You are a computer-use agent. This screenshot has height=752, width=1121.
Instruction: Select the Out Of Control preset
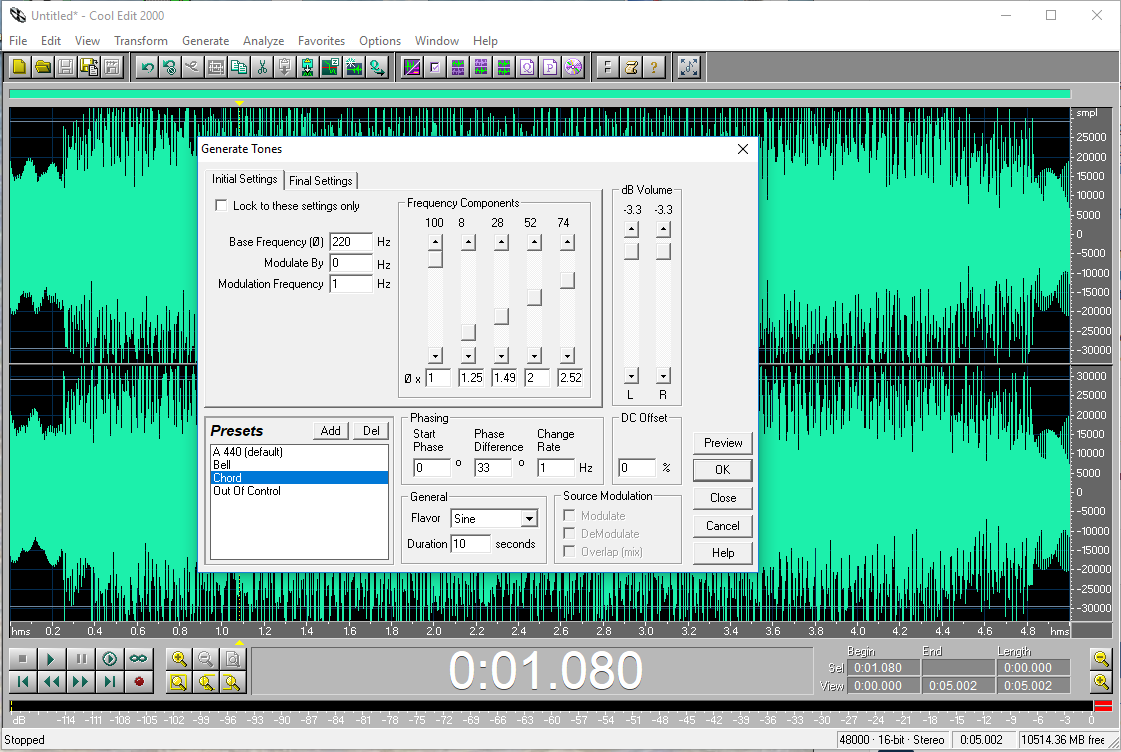pos(300,491)
